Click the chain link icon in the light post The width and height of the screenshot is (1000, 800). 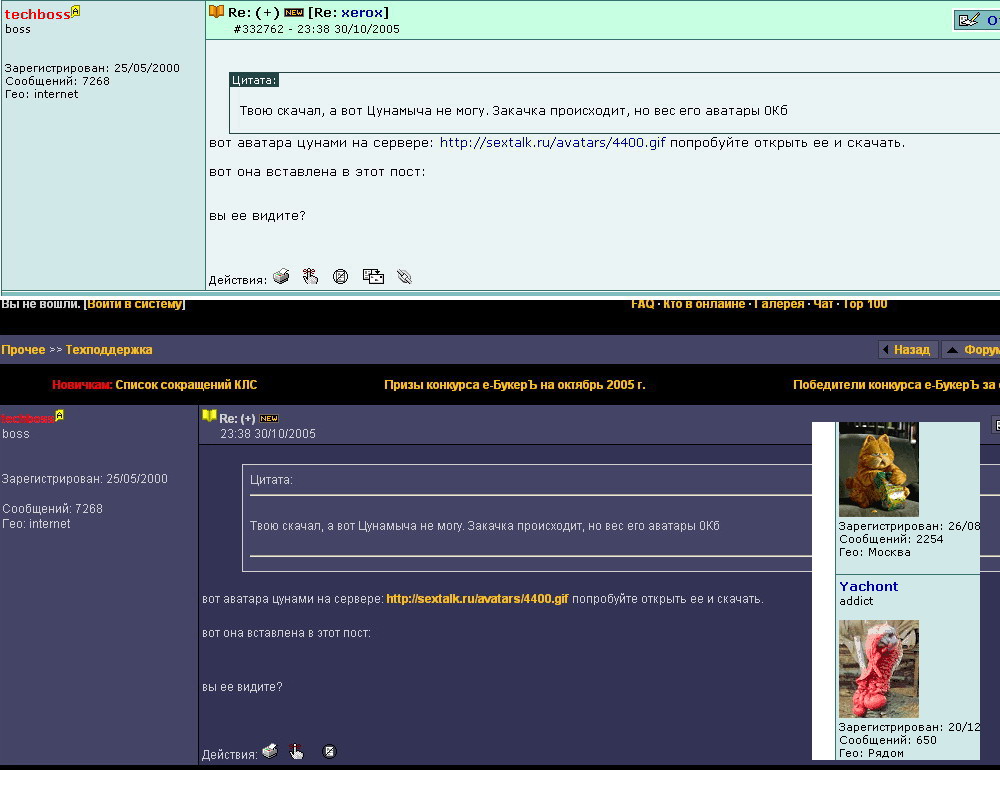click(x=404, y=277)
